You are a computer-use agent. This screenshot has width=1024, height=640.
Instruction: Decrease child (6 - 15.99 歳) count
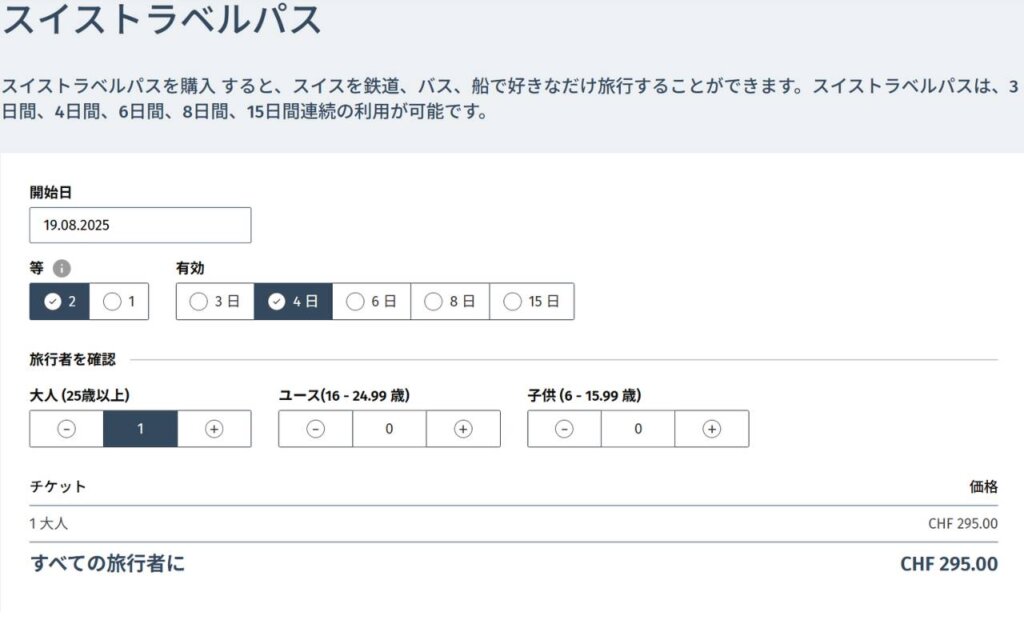[x=564, y=429]
